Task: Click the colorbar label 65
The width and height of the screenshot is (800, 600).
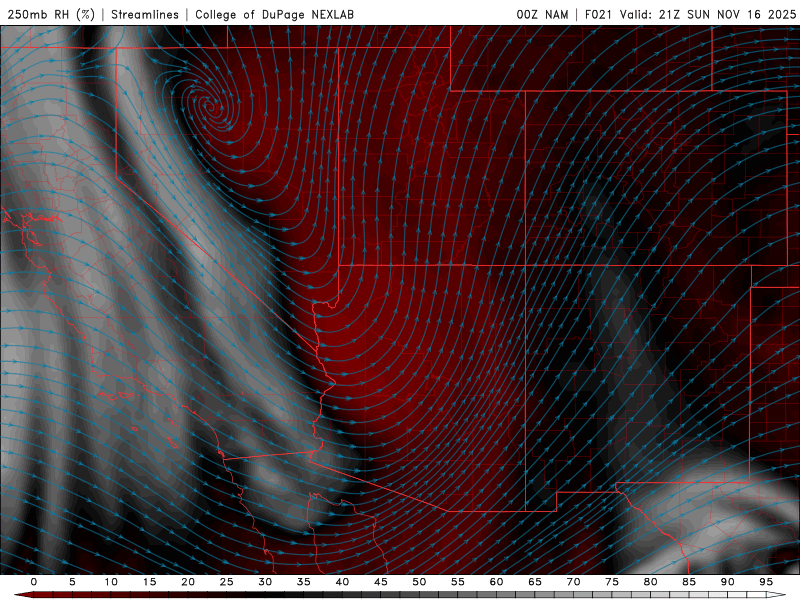Action: [x=535, y=582]
